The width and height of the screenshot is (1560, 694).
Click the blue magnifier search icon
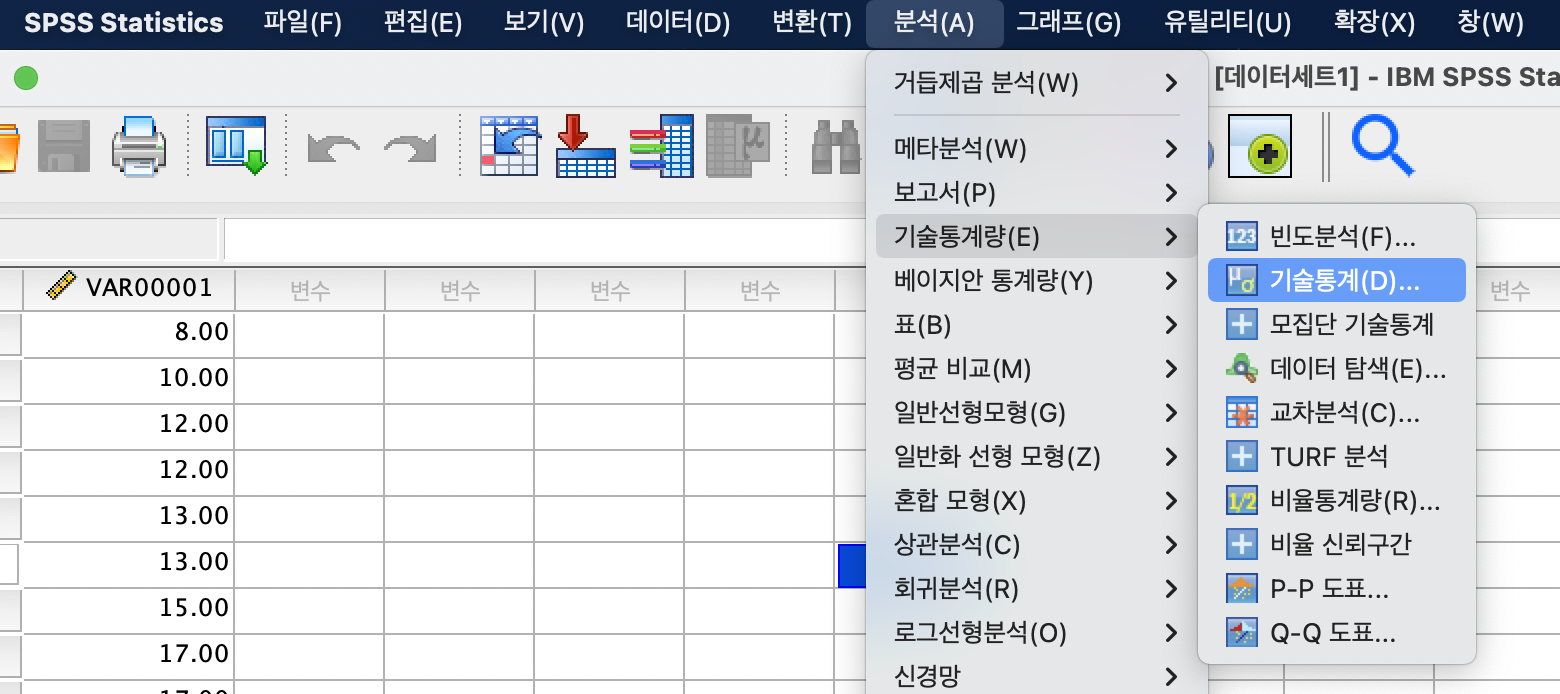(x=1383, y=146)
